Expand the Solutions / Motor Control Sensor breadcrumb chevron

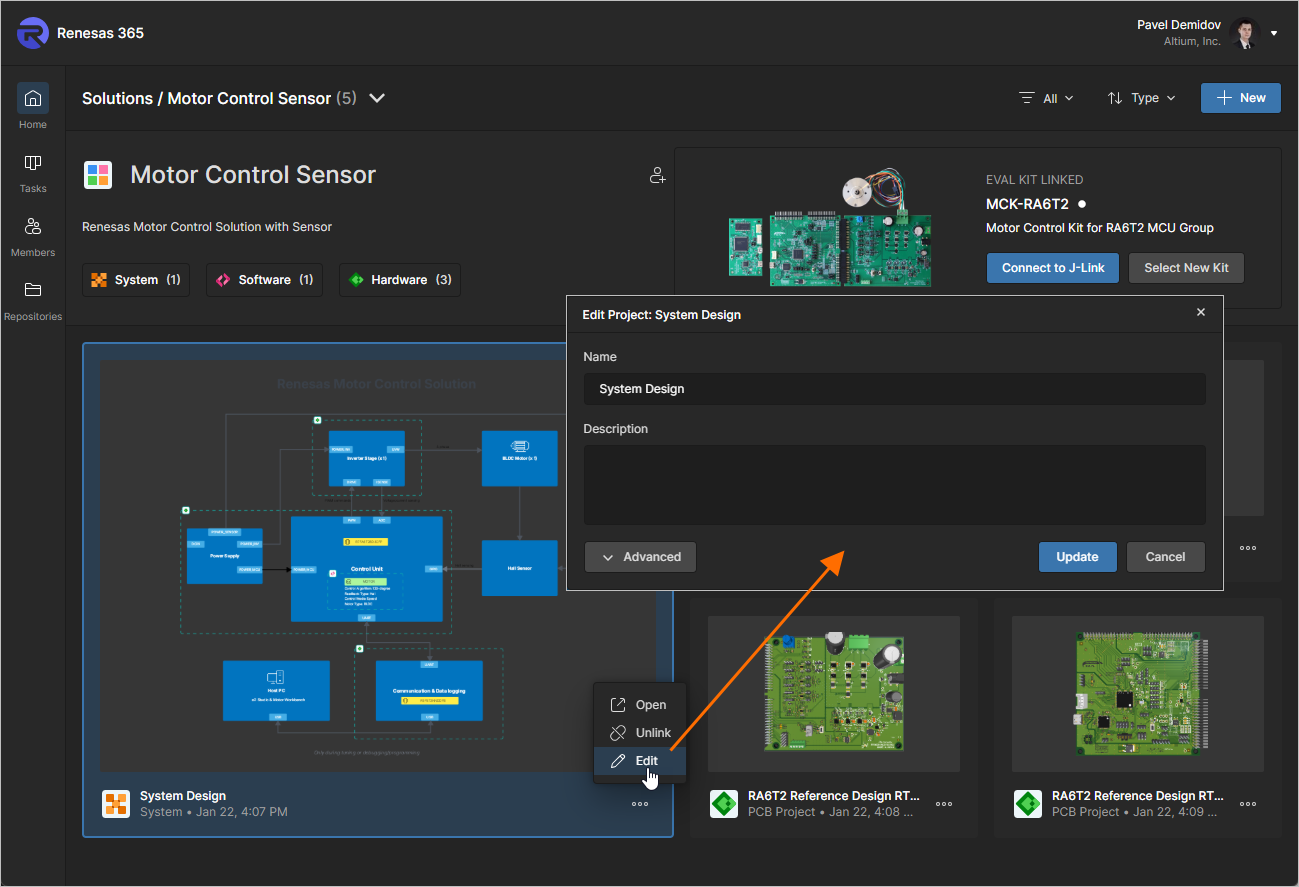pyautogui.click(x=377, y=98)
